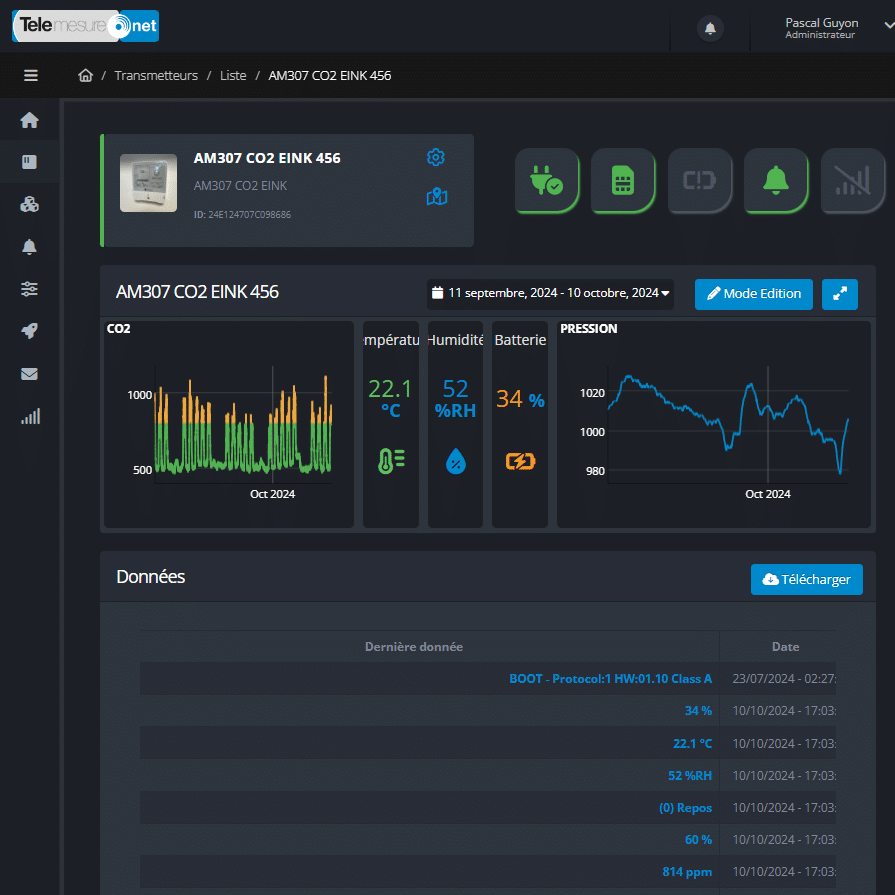Viewport: 895px width, 895px height.
Task: Open notifications bell in top header
Action: click(x=710, y=29)
